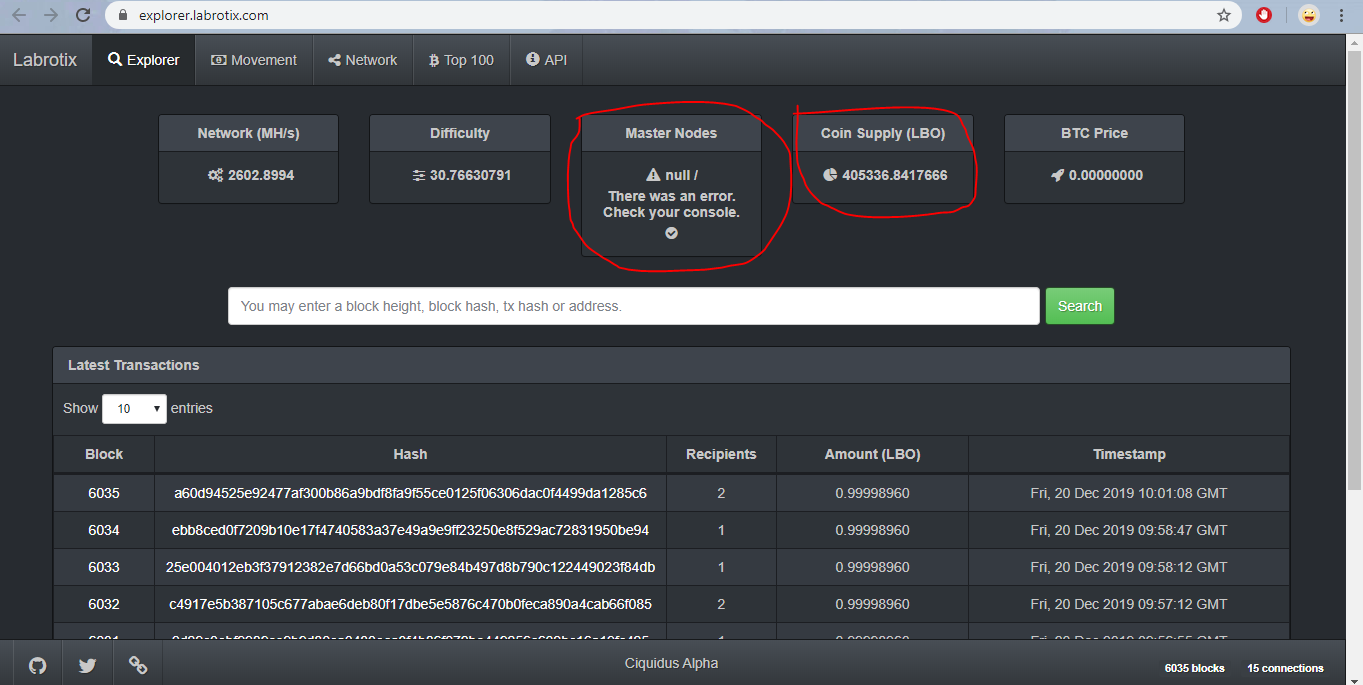Select the Master Nodes panel heading
This screenshot has width=1363, height=685.
pos(671,133)
